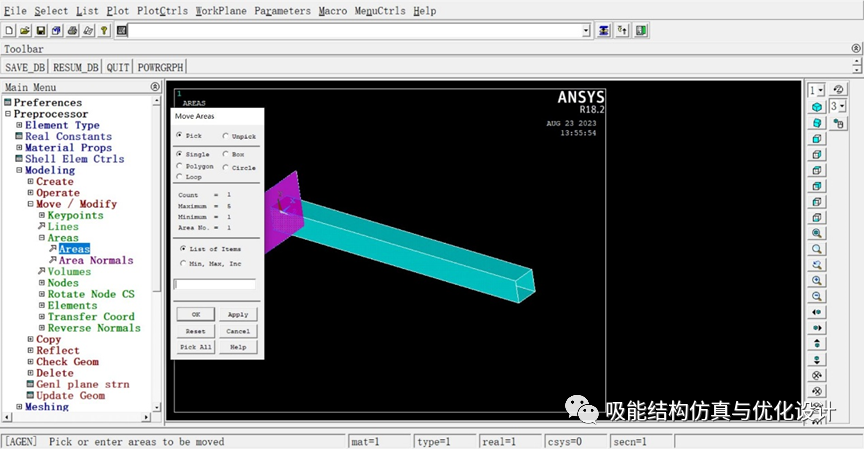Image resolution: width=864 pixels, height=449 pixels.
Task: Expand the Element Type node
Action: pos(19,125)
